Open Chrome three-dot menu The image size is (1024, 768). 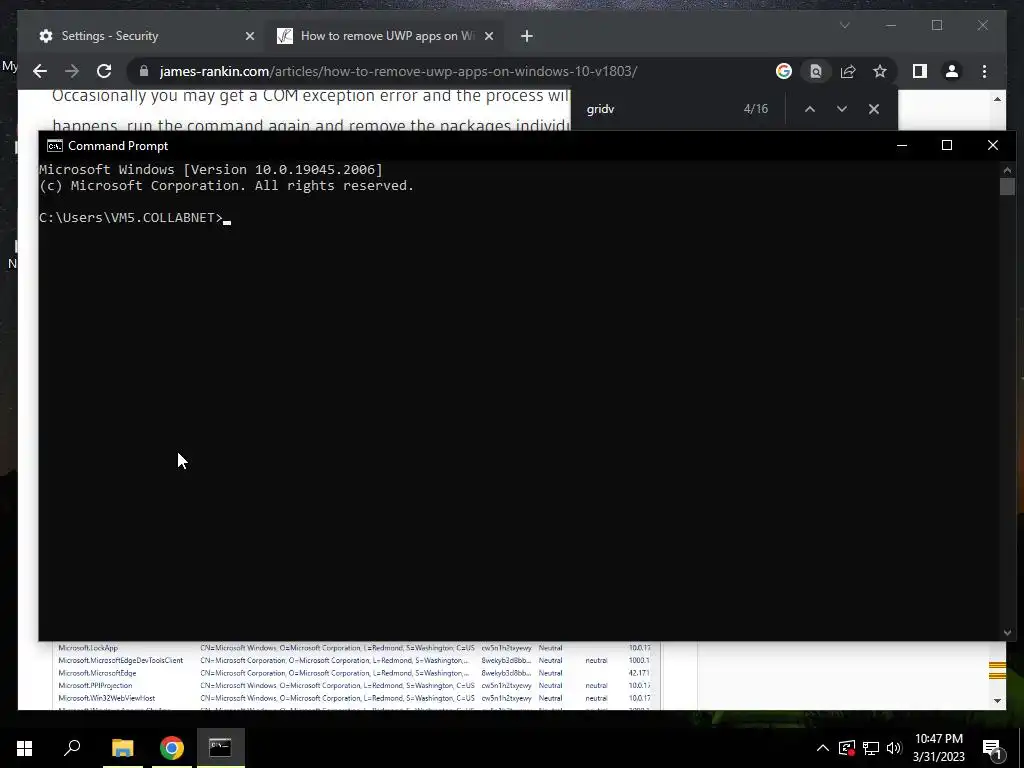[984, 71]
